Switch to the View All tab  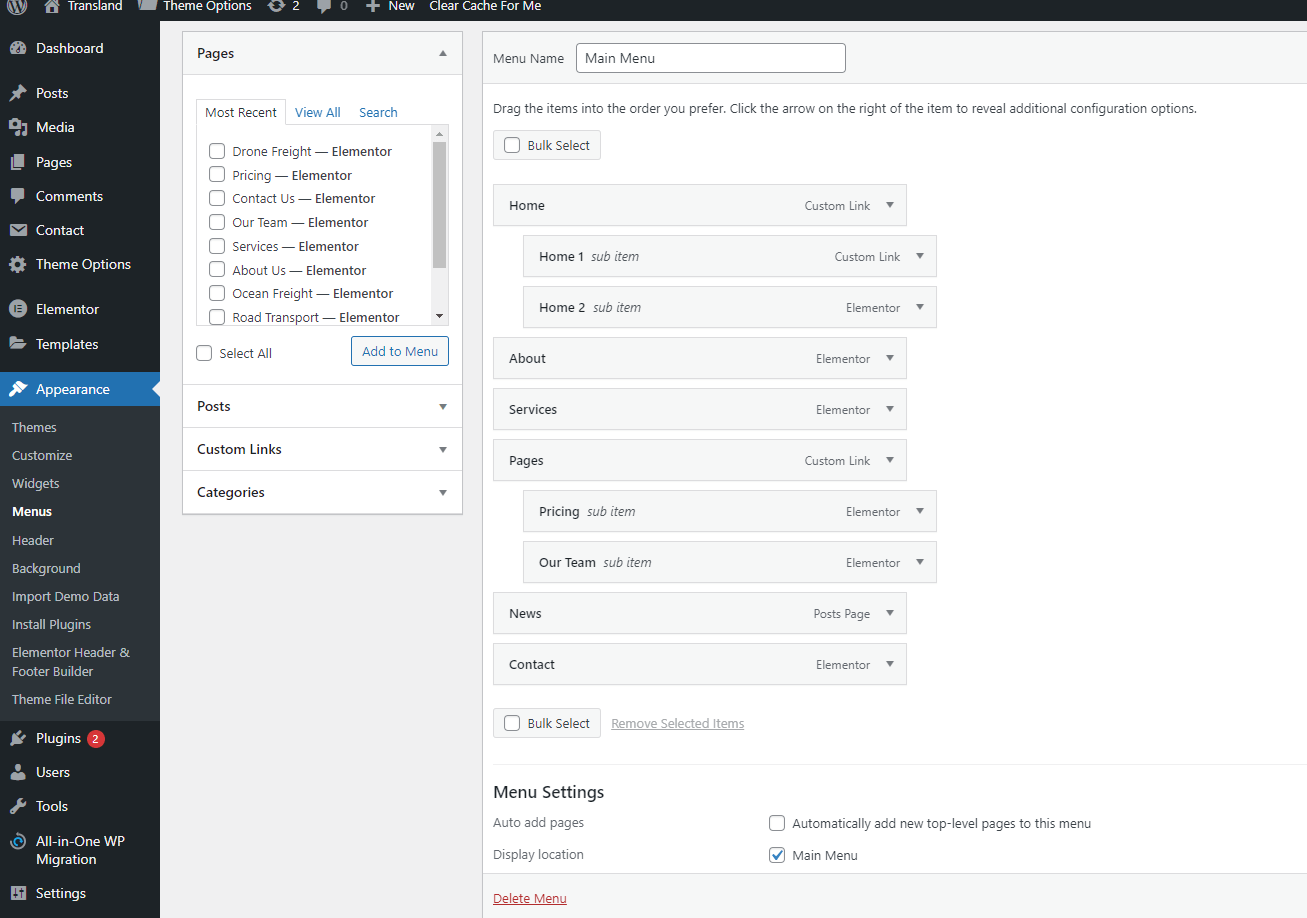click(x=317, y=112)
